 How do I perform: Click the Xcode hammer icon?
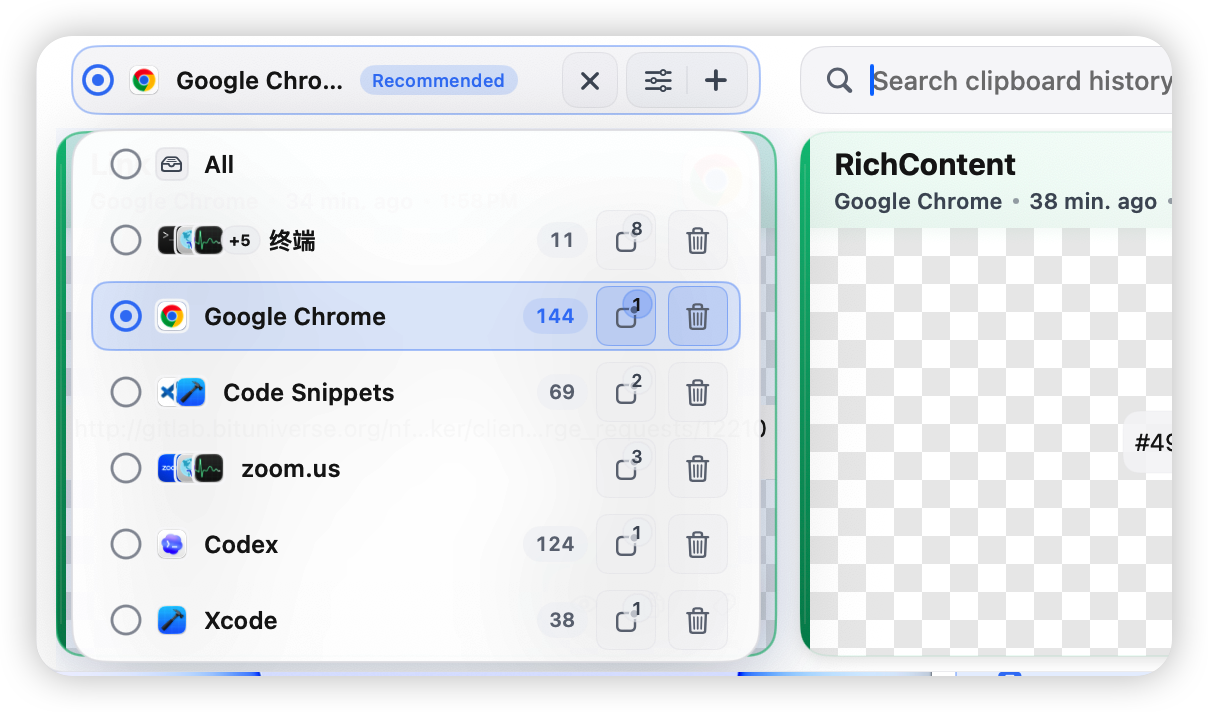172,620
